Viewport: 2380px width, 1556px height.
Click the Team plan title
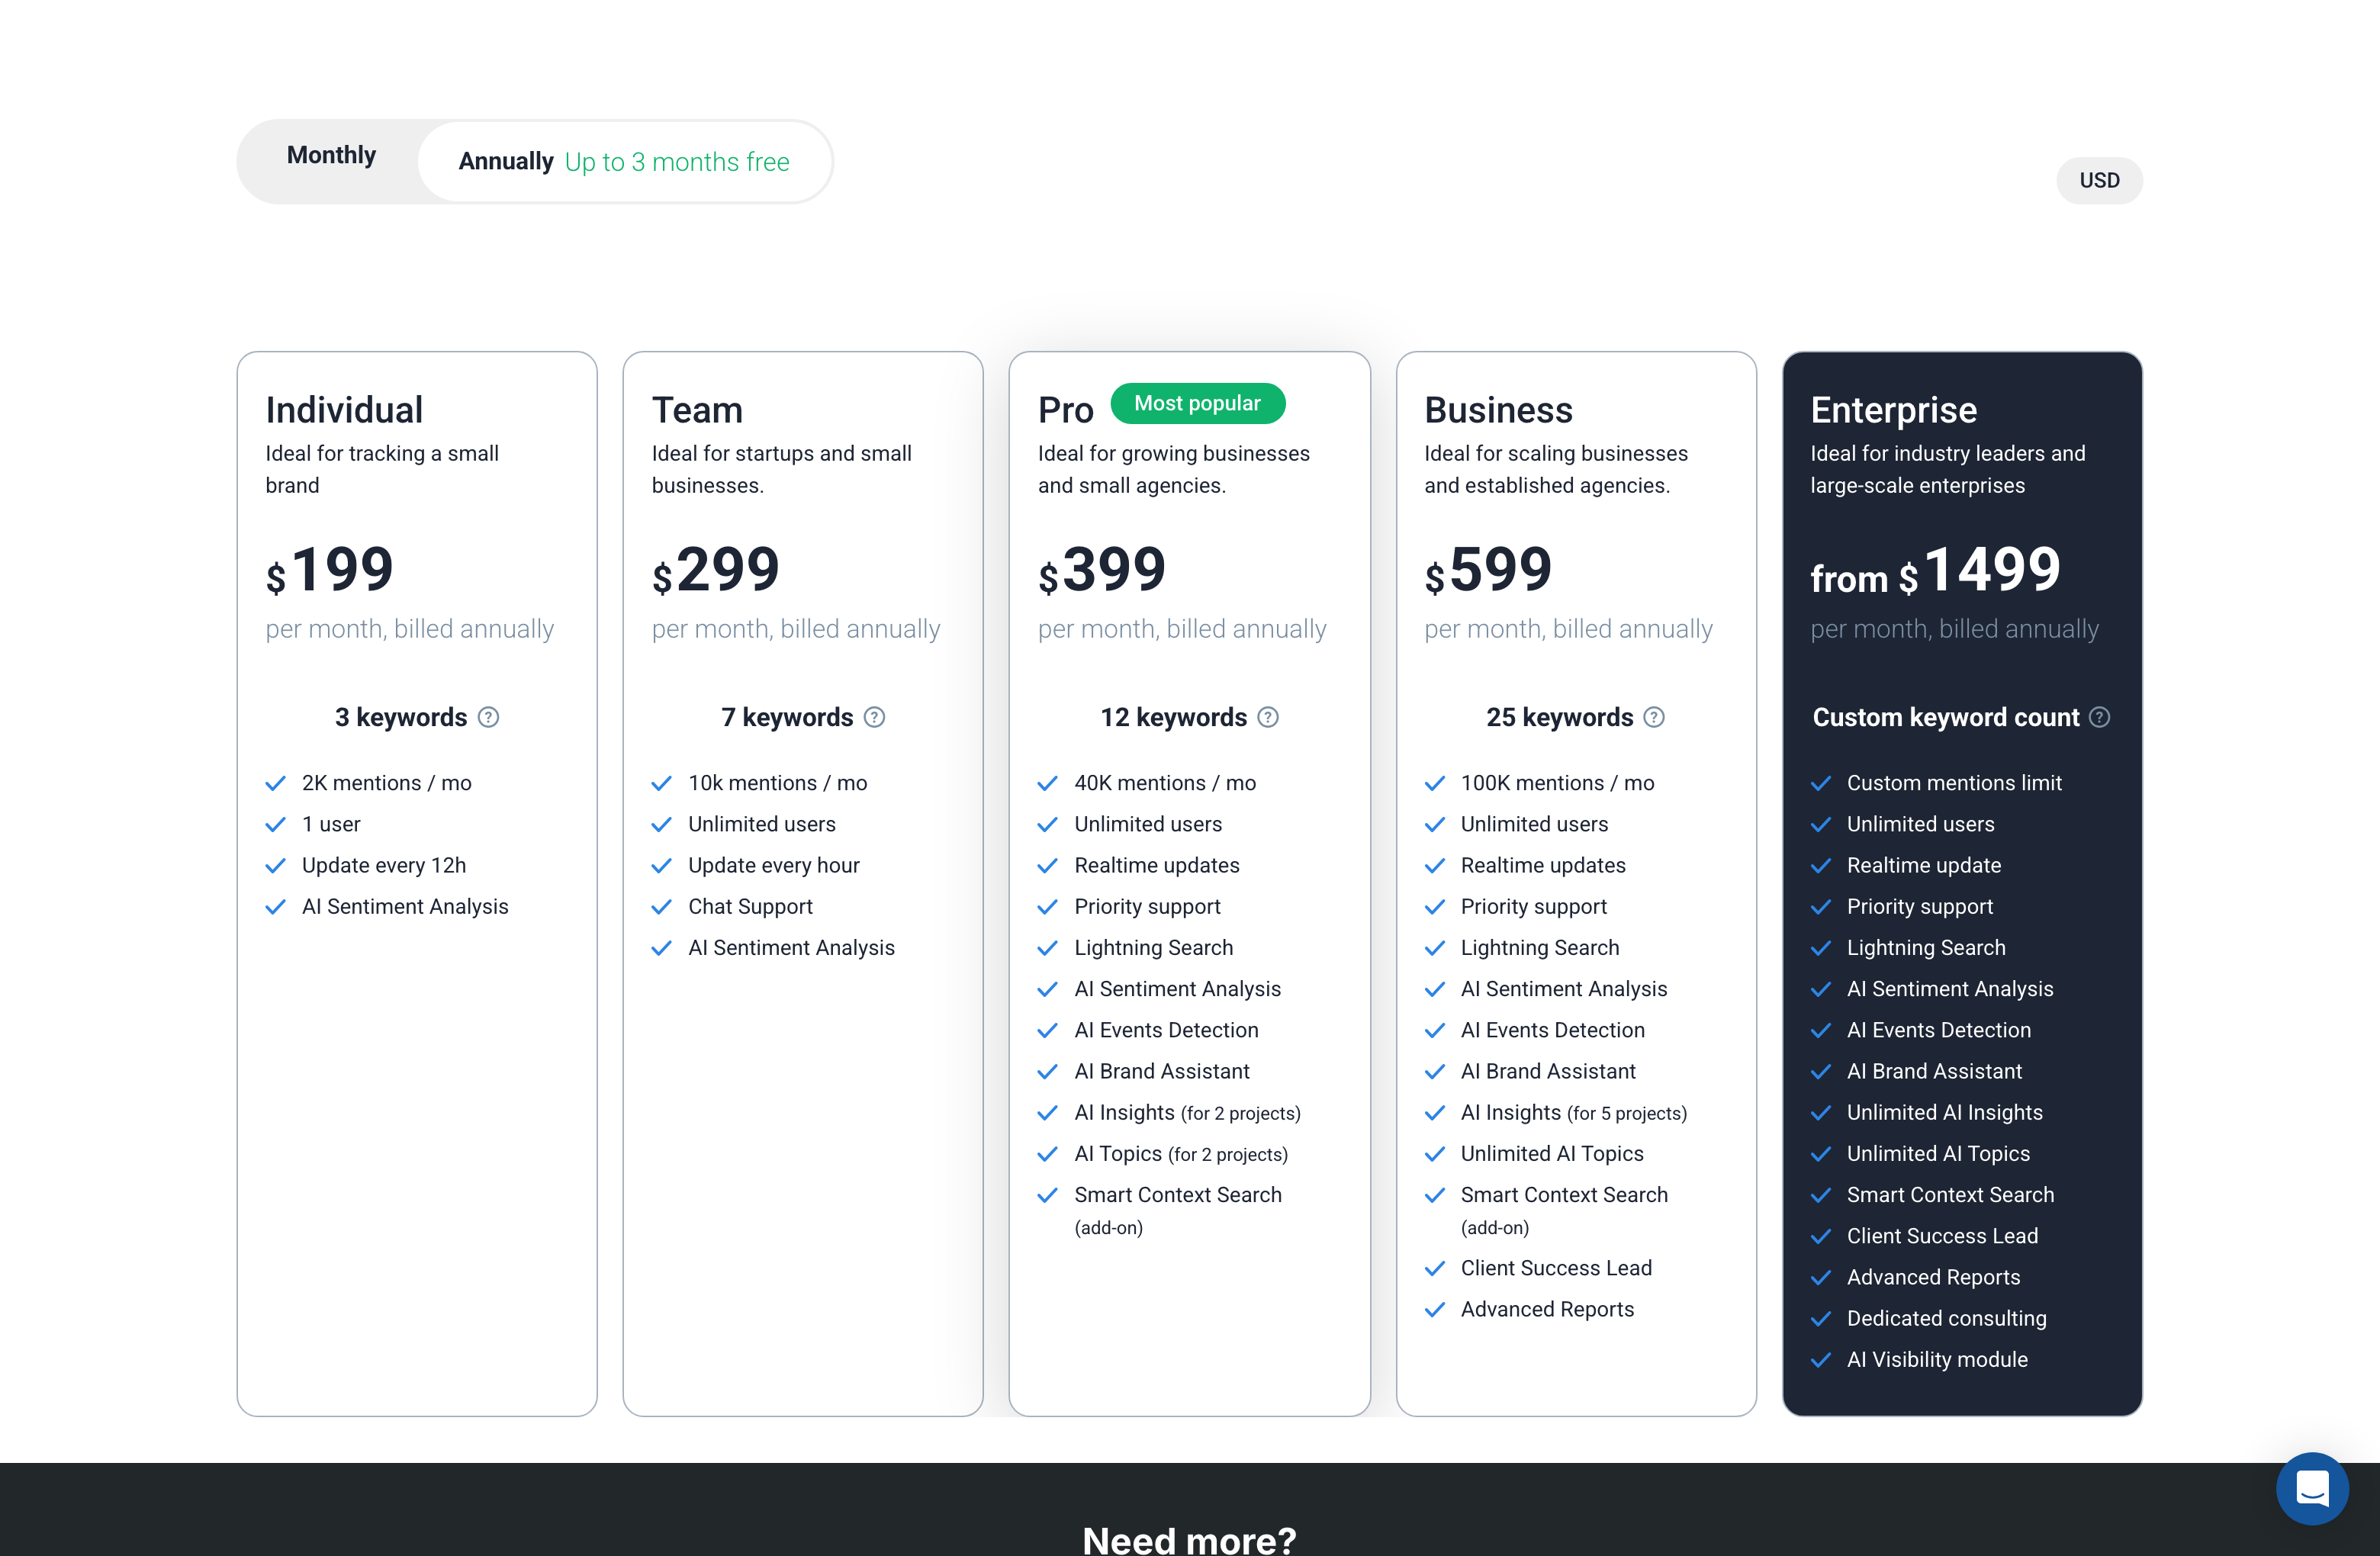[697, 410]
